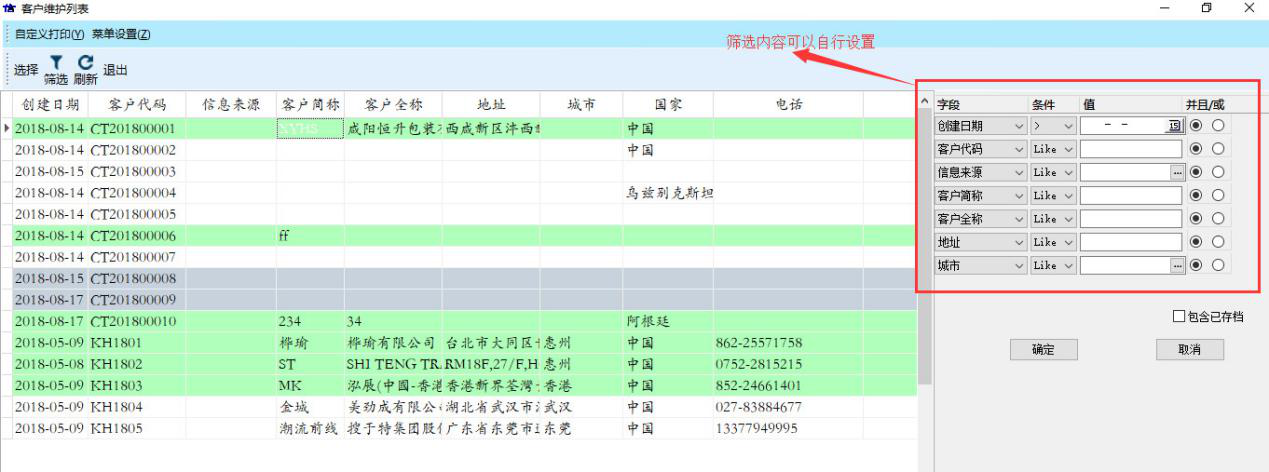Click the 地址 value input field
The height and width of the screenshot is (472, 1269).
[x=1132, y=242]
